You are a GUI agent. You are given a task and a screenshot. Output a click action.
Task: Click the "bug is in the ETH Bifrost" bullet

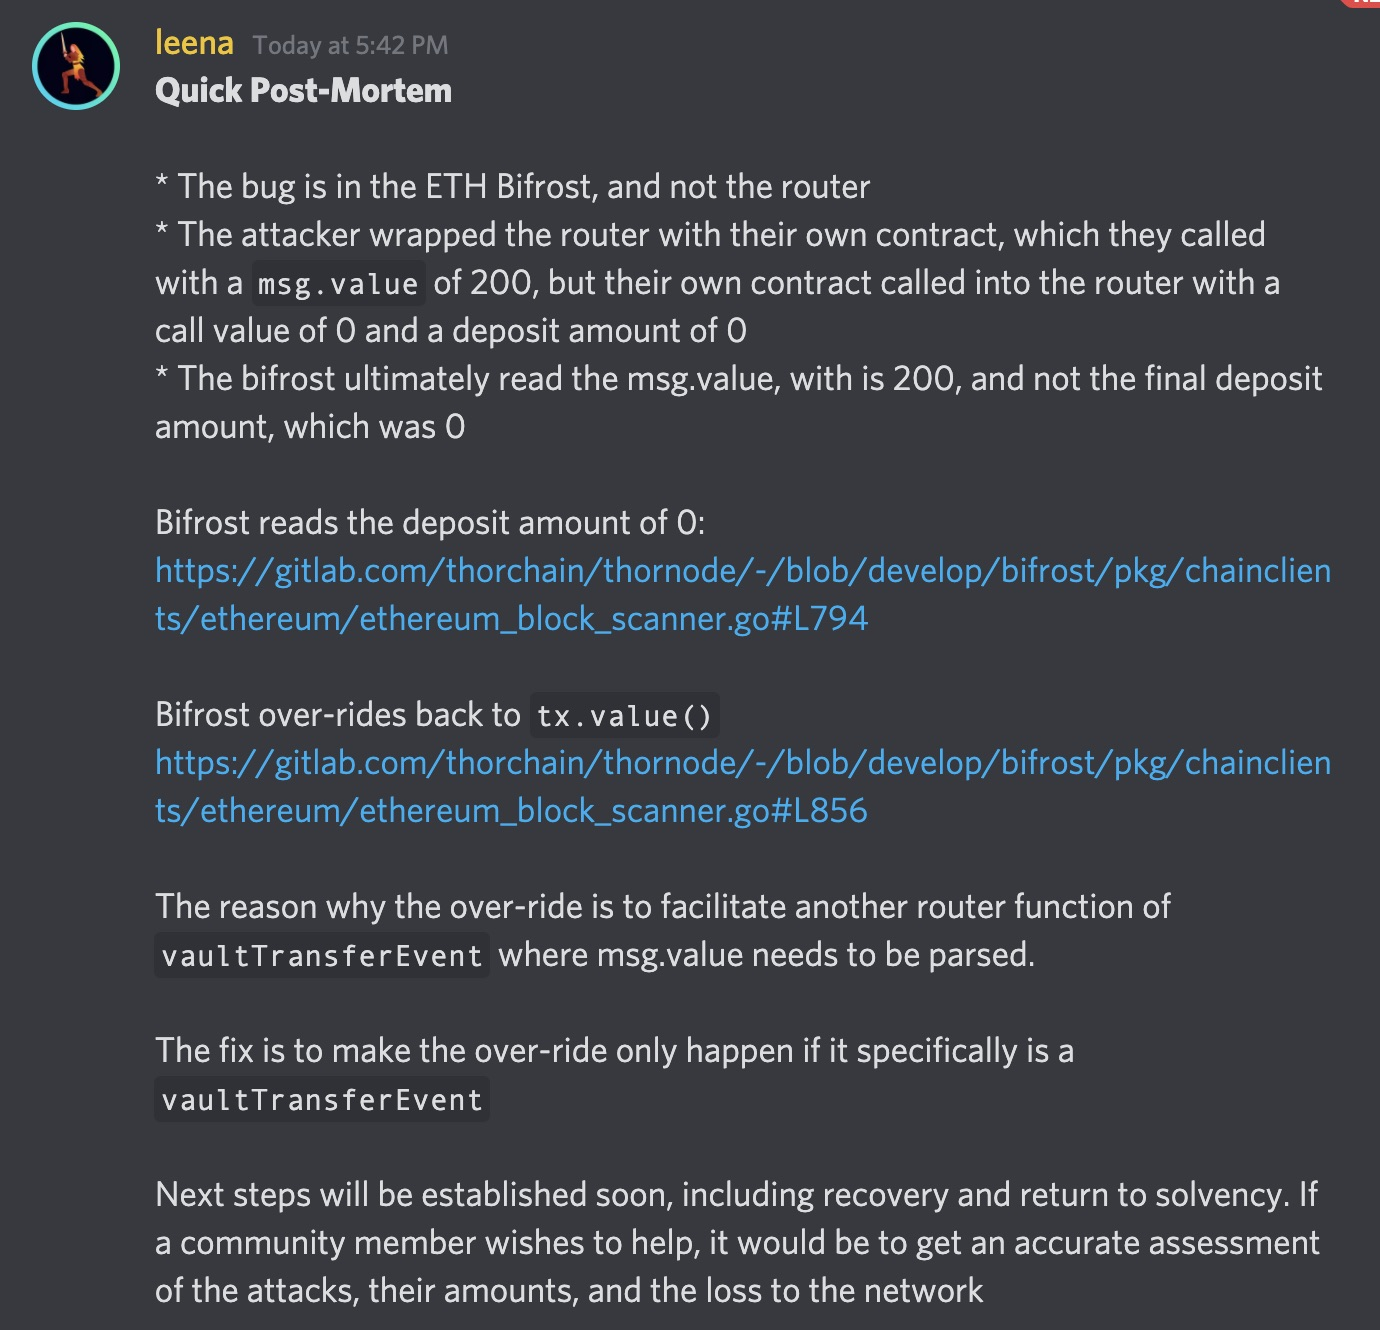(513, 187)
